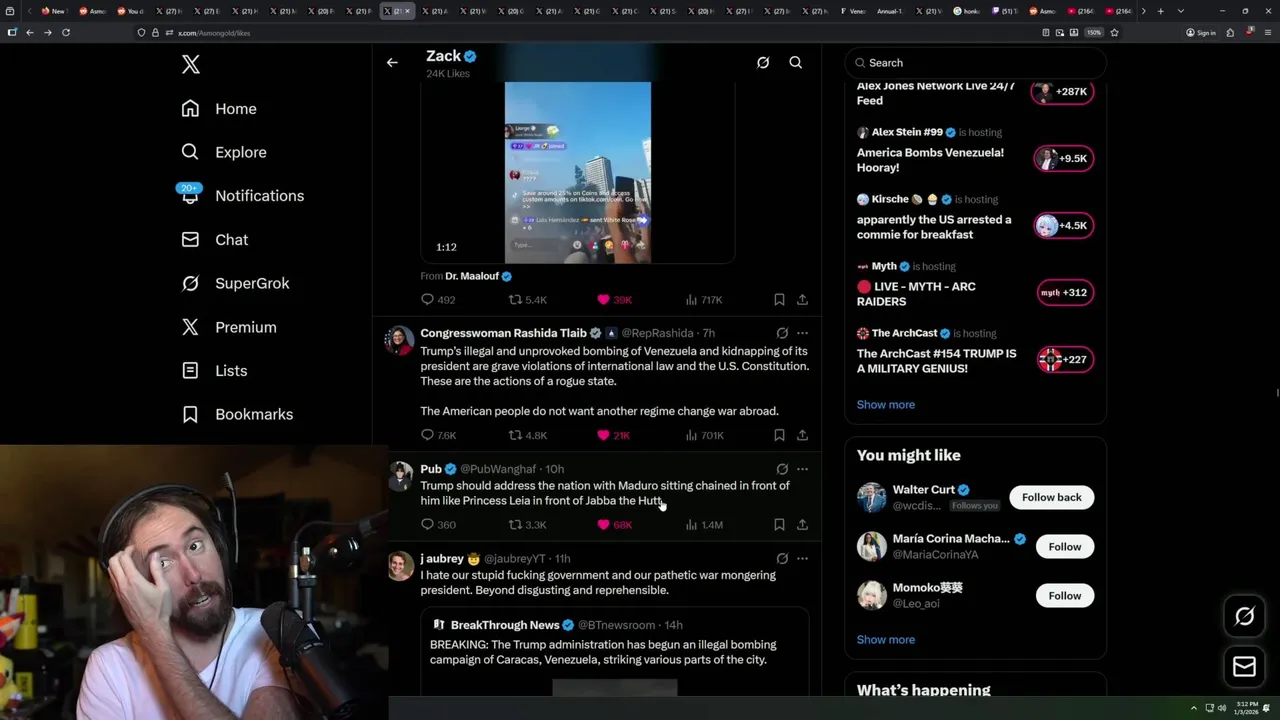Open the floating Grok button
1280x720 pixels.
point(1244,617)
